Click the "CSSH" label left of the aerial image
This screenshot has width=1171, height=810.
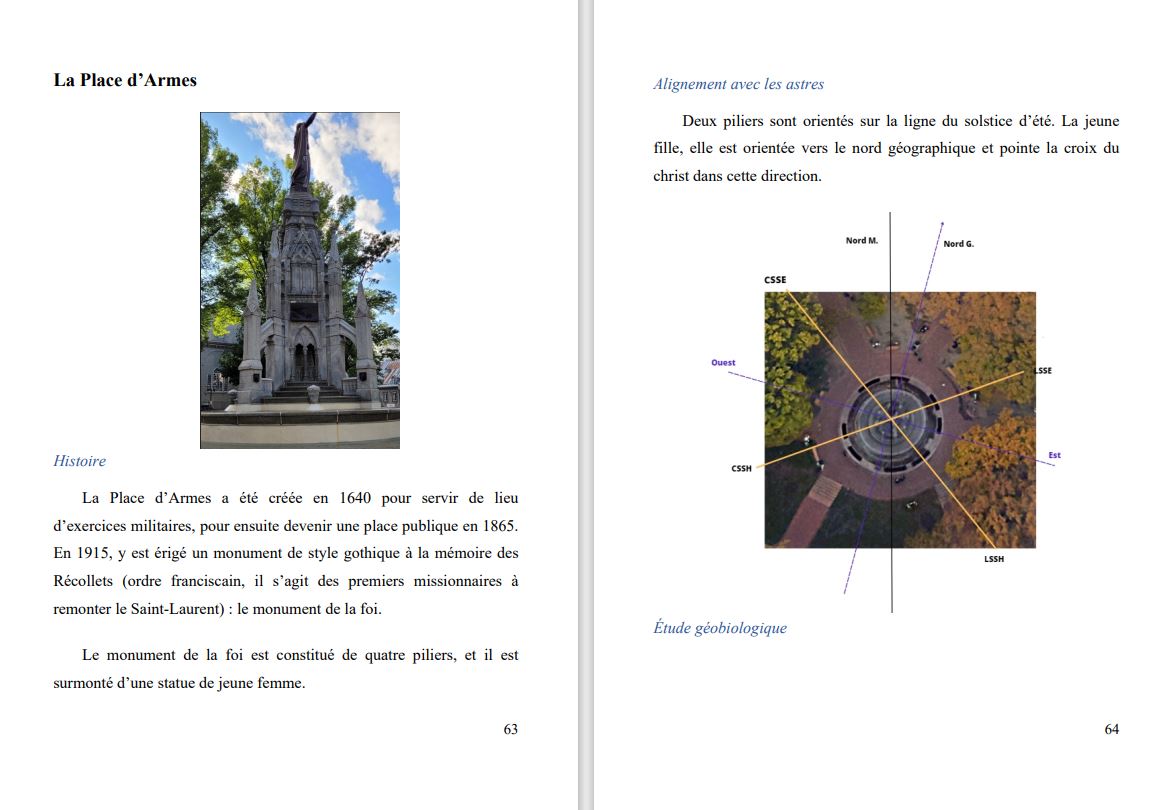pyautogui.click(x=741, y=469)
